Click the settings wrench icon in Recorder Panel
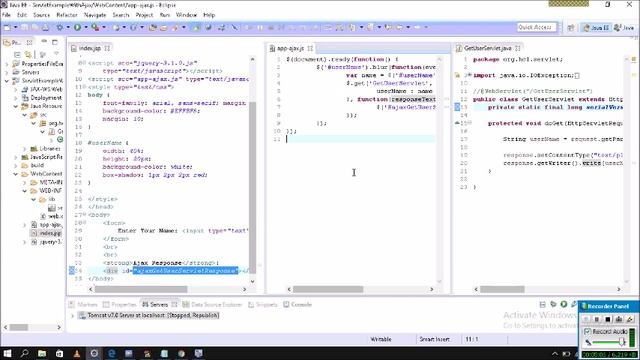The image size is (640, 360). point(630,319)
